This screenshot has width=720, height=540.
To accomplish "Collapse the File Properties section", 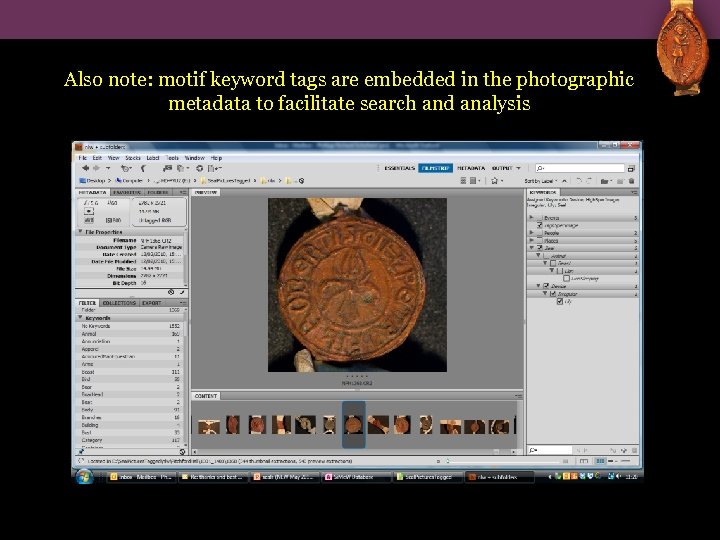I will click(79, 231).
